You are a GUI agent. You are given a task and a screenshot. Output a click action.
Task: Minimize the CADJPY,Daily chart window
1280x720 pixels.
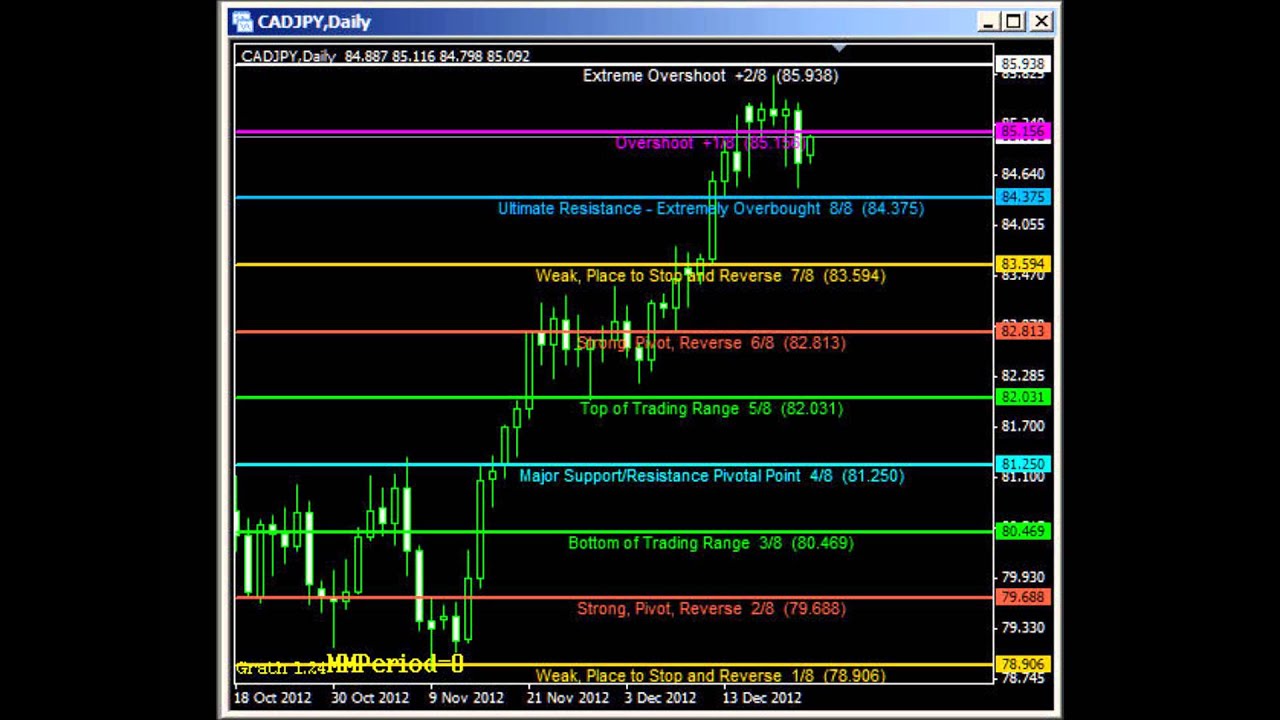tap(989, 21)
